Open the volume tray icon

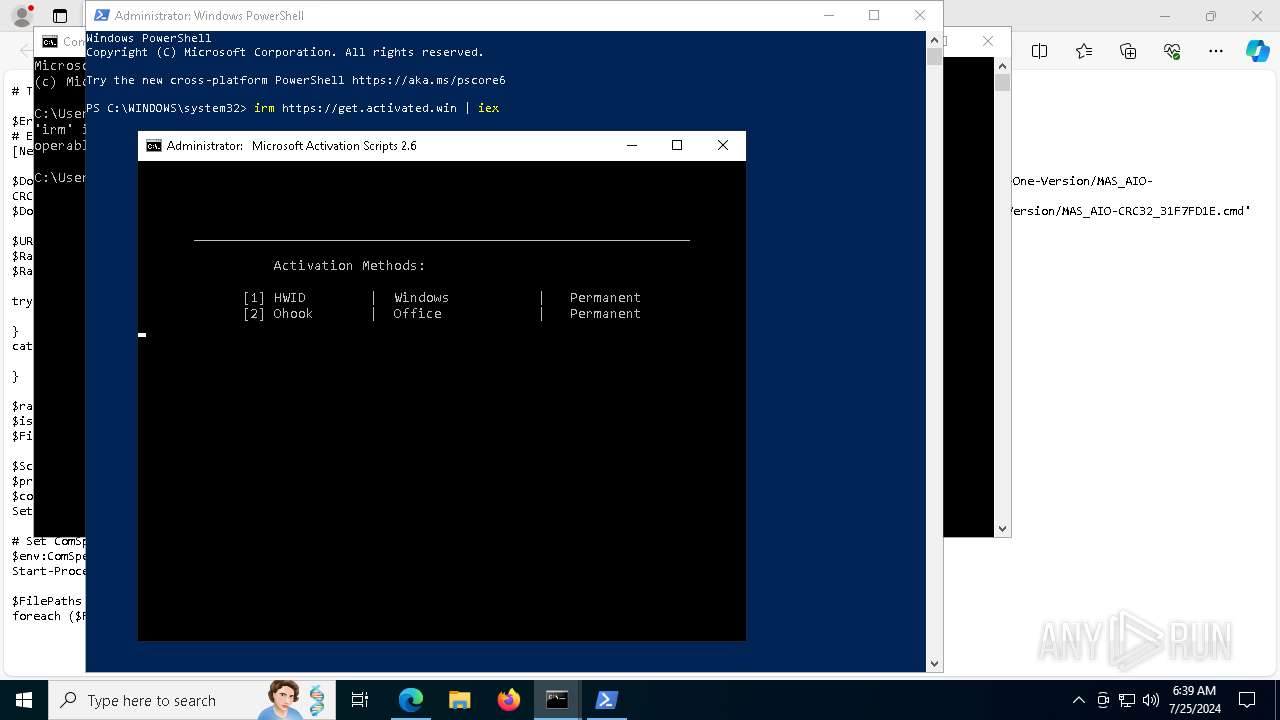1150,700
